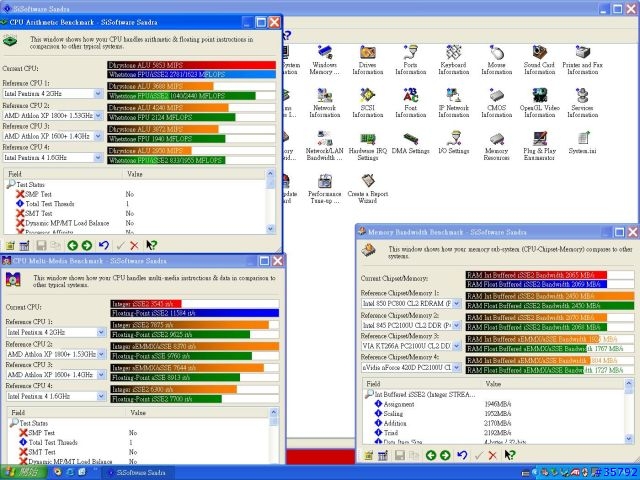Open IP Network Information icon
This screenshot has width=640, height=480.
pyautogui.click(x=453, y=103)
